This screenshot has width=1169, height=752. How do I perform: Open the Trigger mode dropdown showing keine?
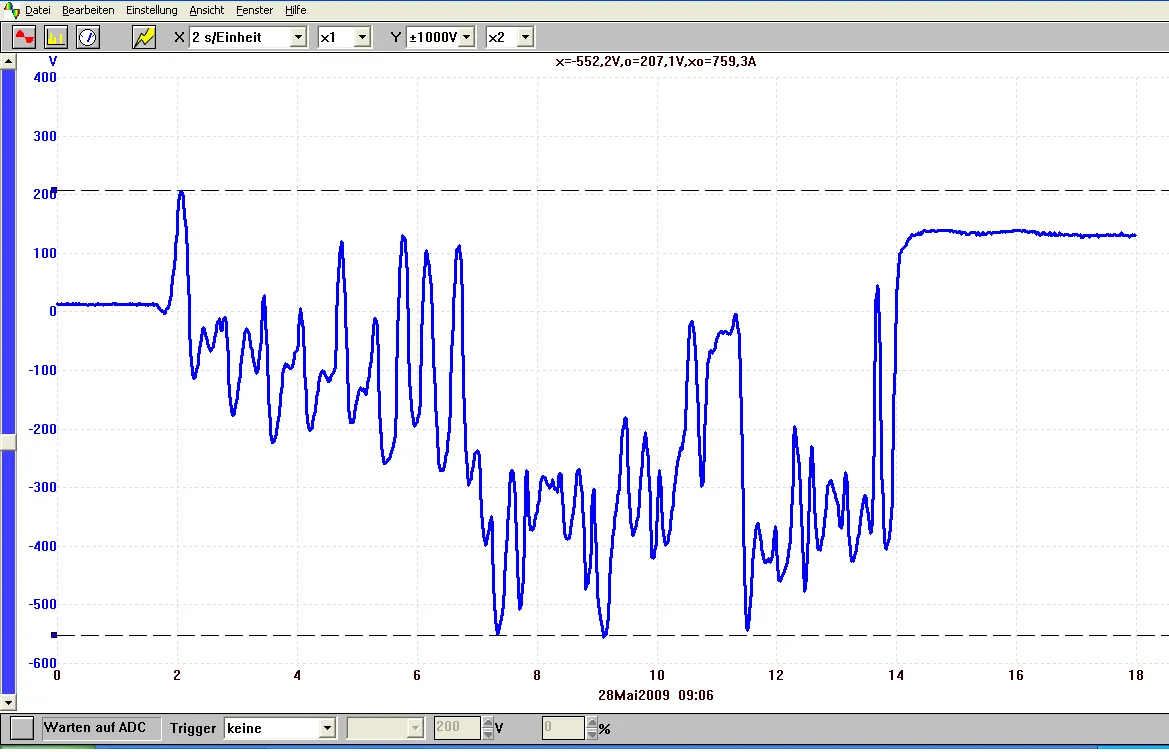[327, 729]
